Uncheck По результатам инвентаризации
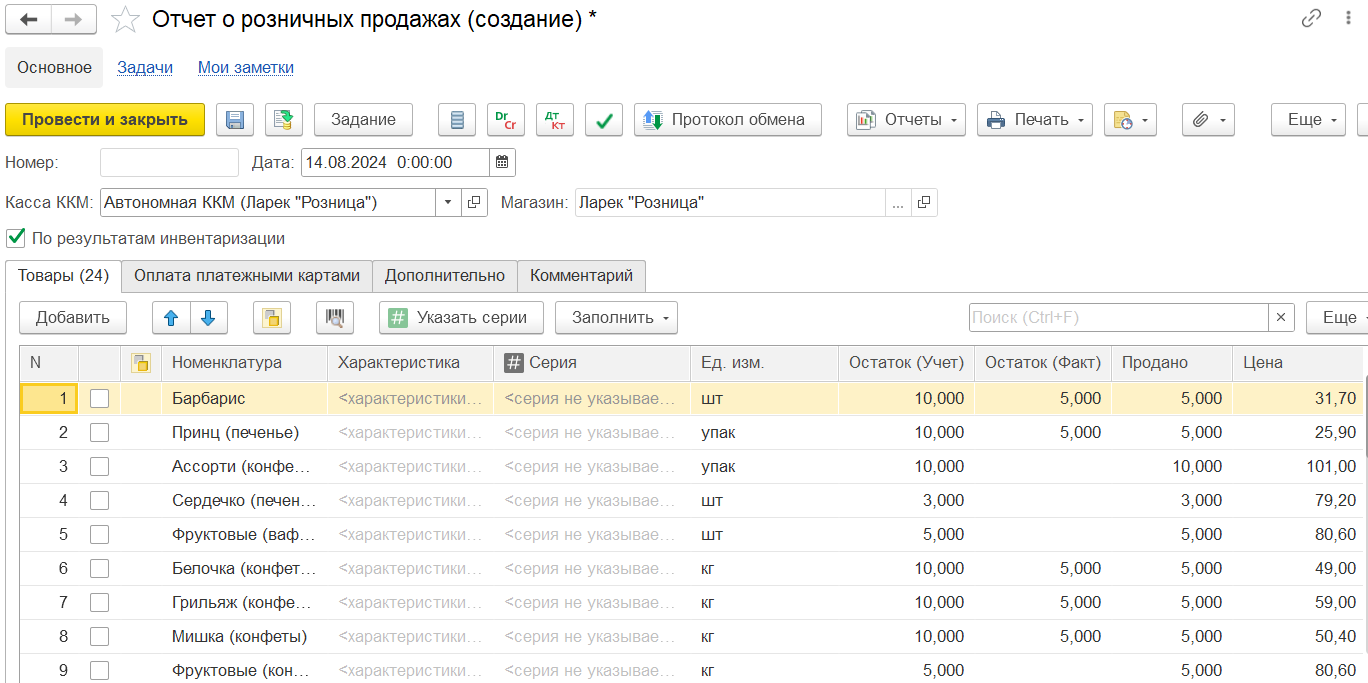Image resolution: width=1368 pixels, height=683 pixels. [x=15, y=238]
